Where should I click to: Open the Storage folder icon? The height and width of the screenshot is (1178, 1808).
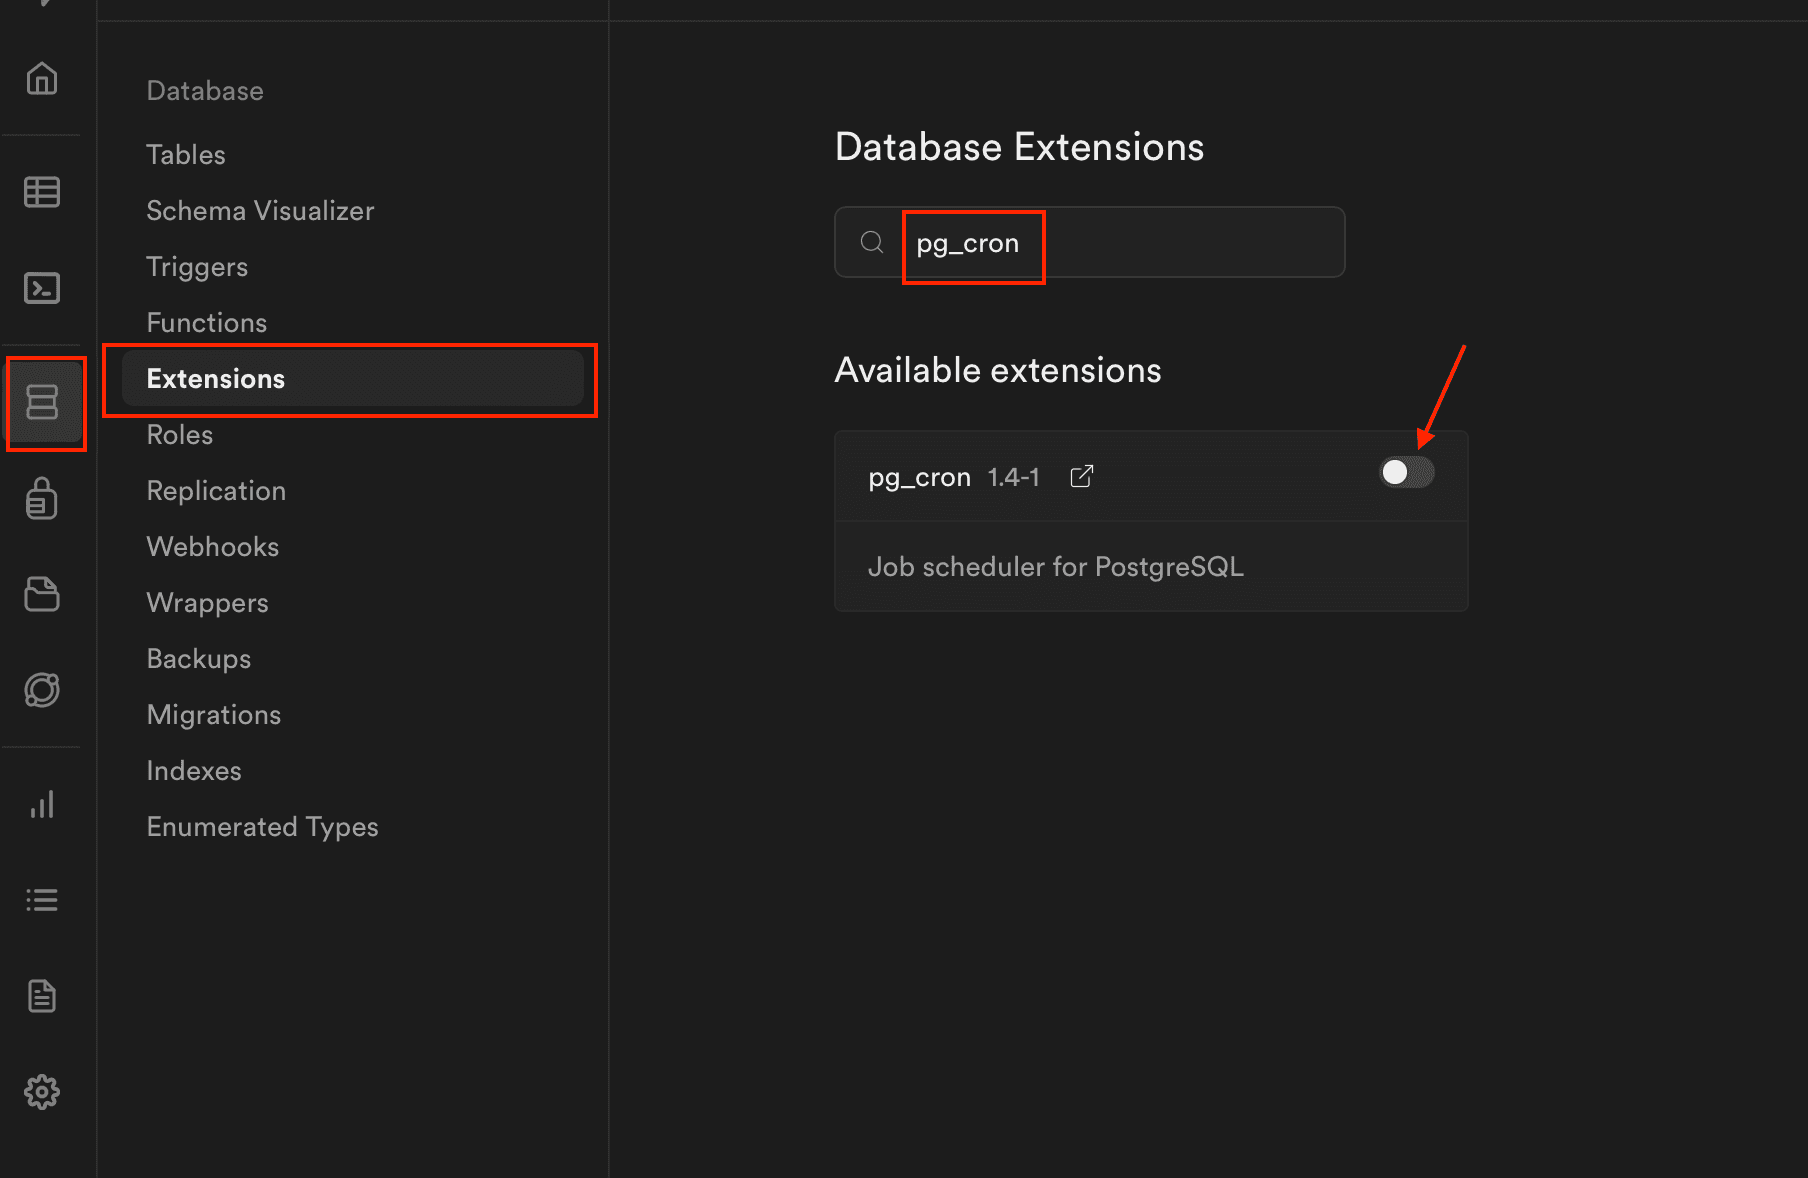tap(42, 594)
